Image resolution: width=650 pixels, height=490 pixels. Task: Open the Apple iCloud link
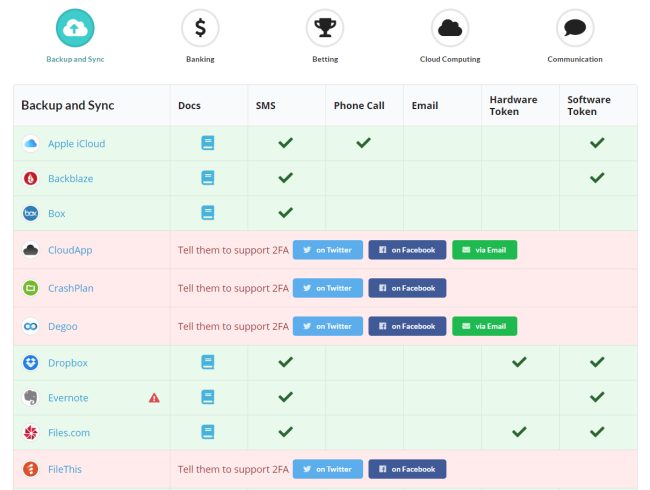[76, 143]
